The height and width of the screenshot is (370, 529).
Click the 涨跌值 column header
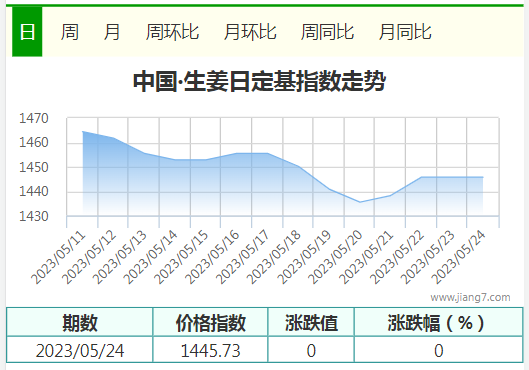point(311,322)
